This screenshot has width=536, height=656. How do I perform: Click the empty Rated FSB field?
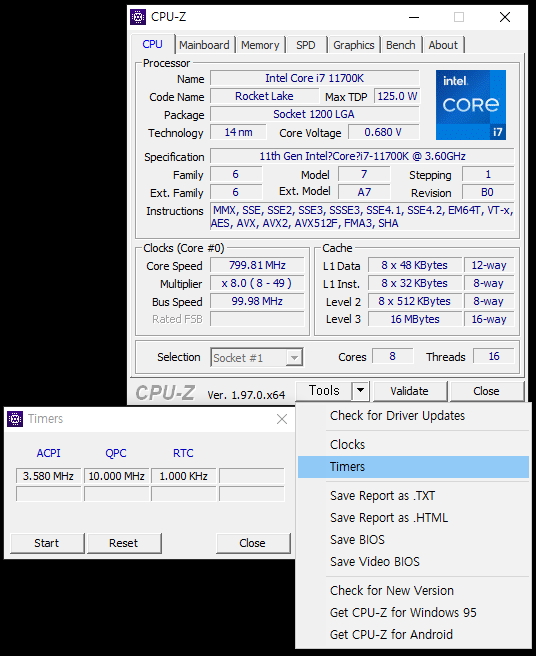click(x=257, y=319)
